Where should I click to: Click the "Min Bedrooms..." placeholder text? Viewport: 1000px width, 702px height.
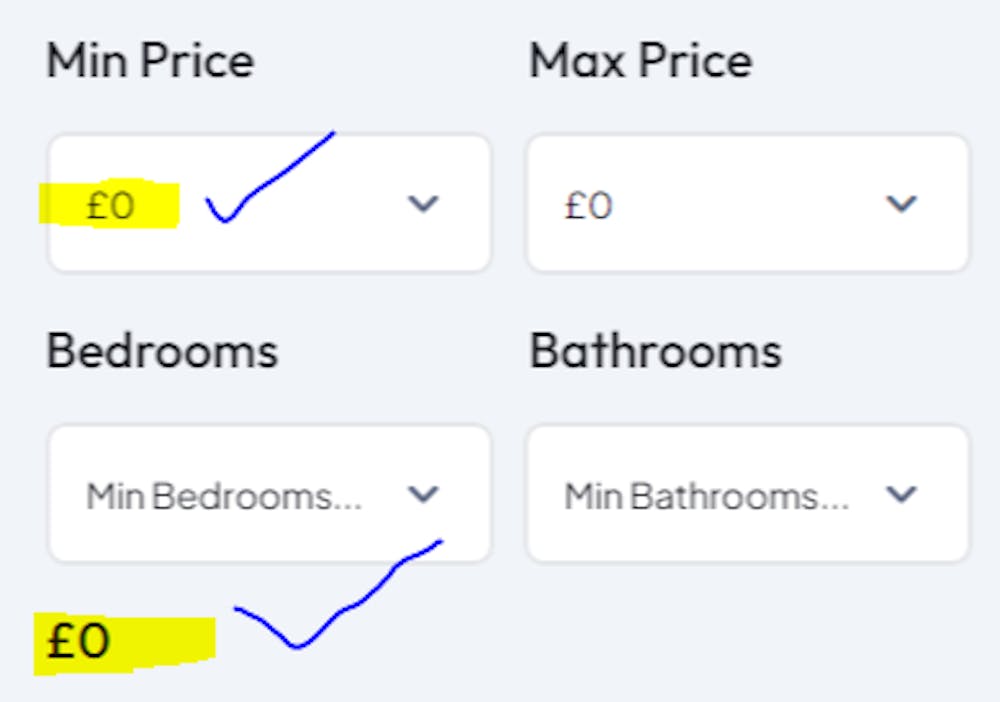coord(223,496)
